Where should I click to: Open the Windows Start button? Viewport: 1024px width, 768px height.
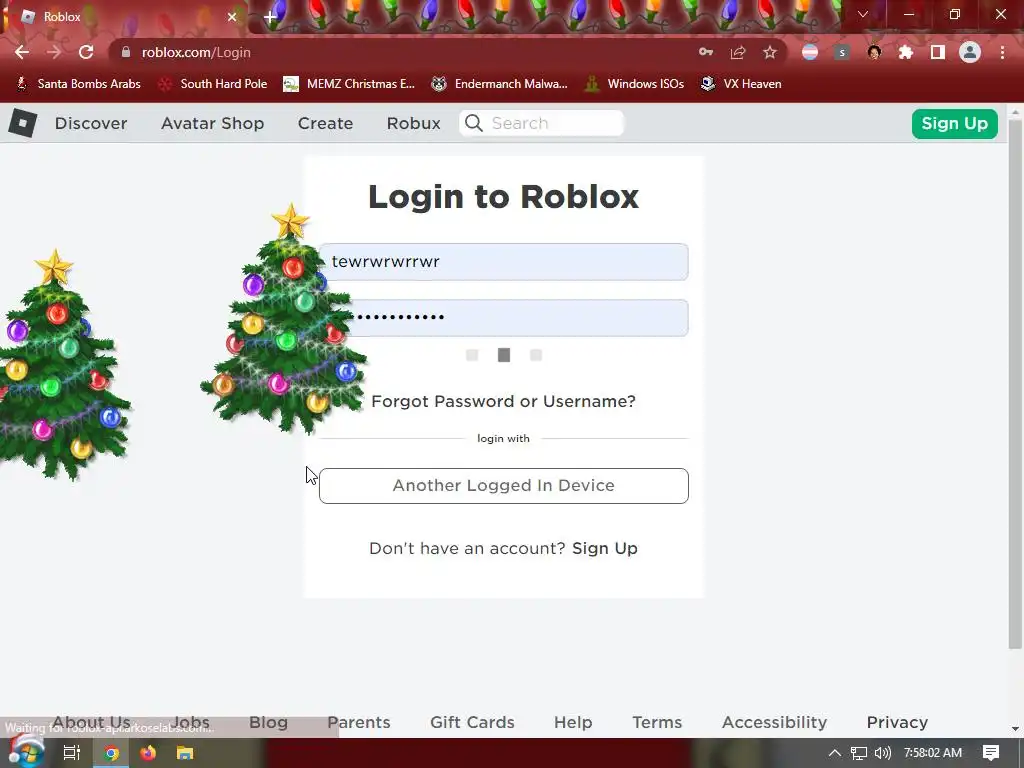pyautogui.click(x=25, y=752)
